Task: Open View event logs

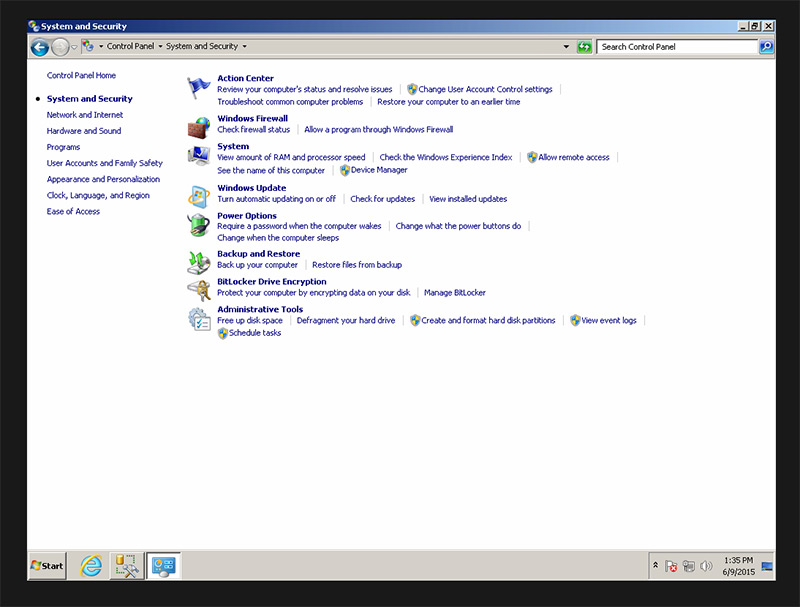Action: point(609,320)
